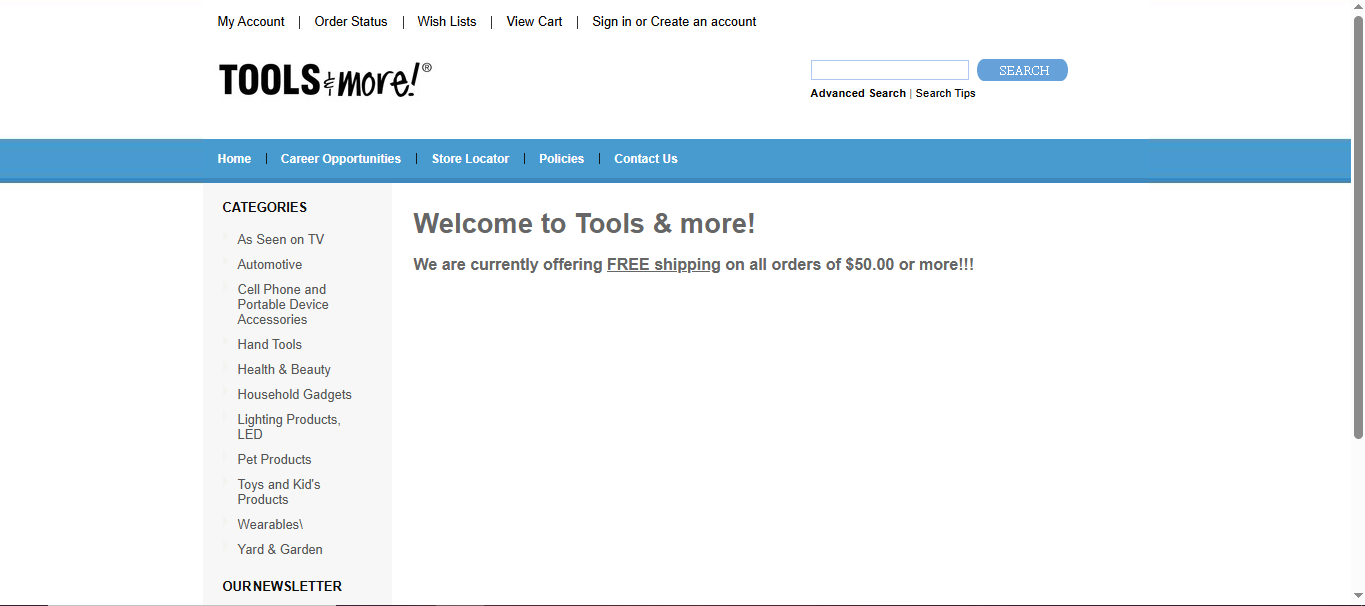Click the FREE shipping link
This screenshot has height=606, width=1365.
pos(664,265)
